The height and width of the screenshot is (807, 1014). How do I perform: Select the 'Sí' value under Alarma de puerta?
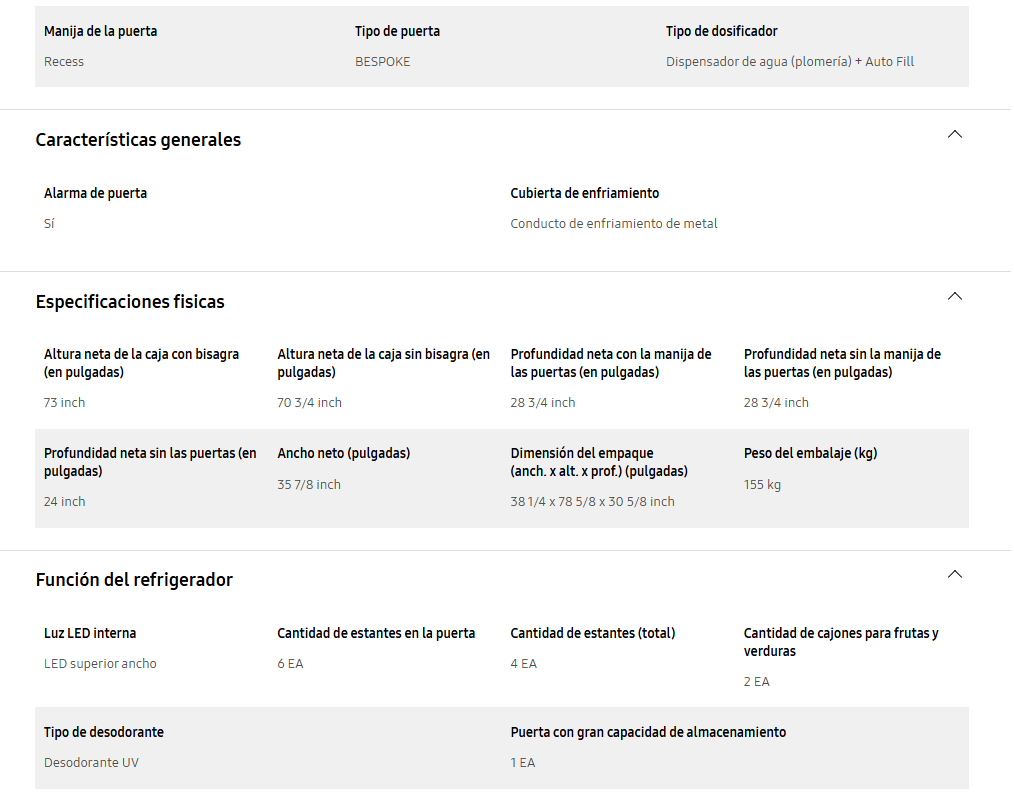[x=49, y=224]
